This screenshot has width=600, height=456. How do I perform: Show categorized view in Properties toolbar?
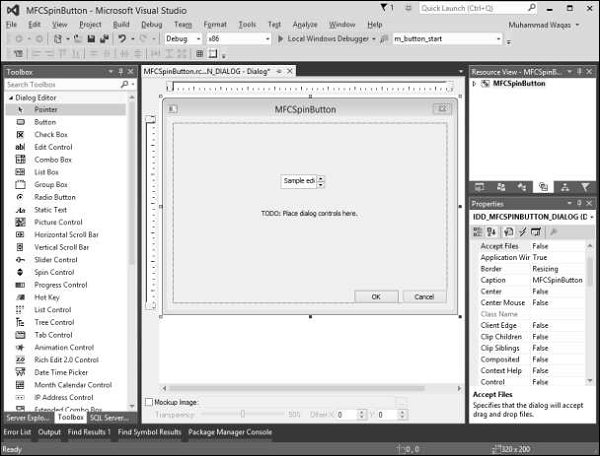tap(478, 232)
